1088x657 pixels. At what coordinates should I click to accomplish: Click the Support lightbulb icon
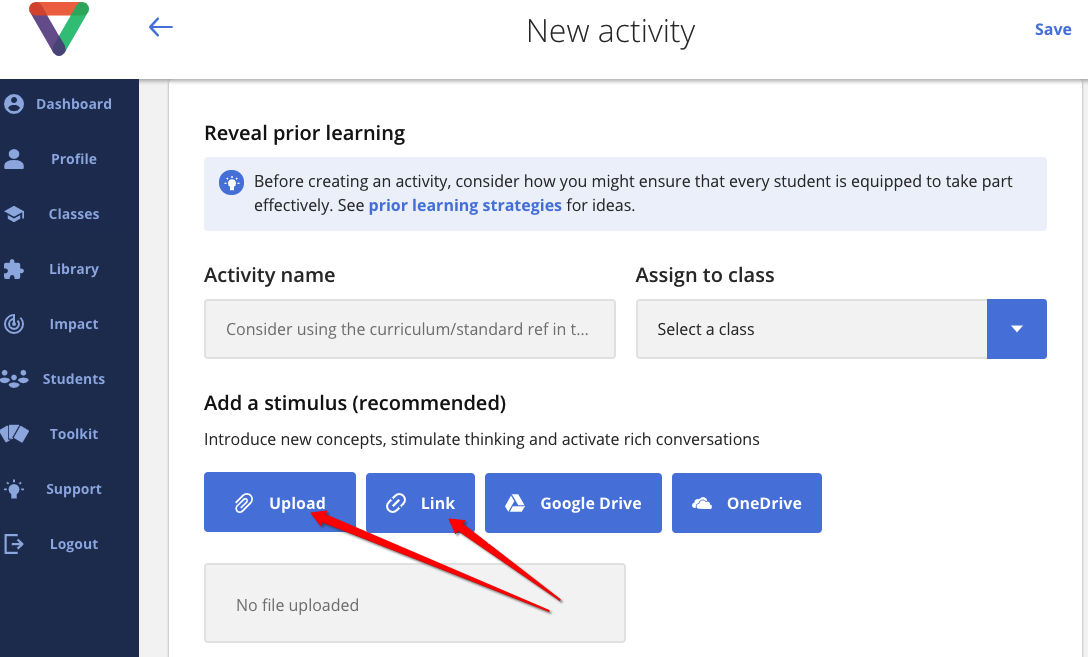tap(14, 489)
